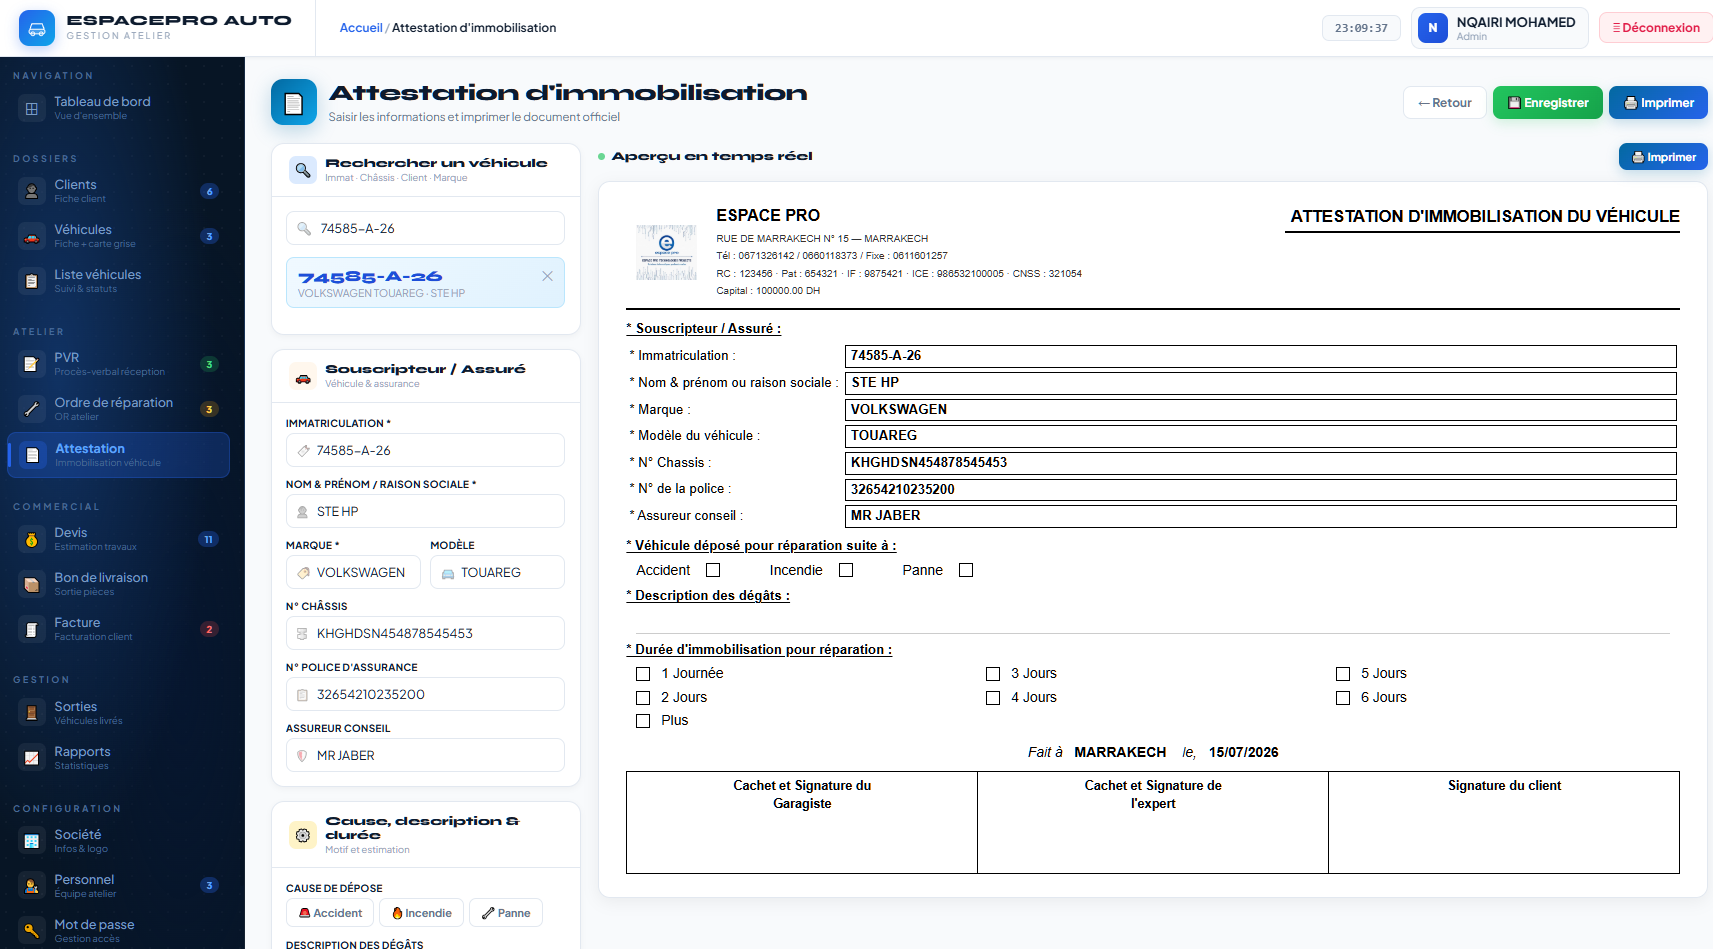Click the Devis money bag icon
The height and width of the screenshot is (949, 1713).
click(x=31, y=539)
